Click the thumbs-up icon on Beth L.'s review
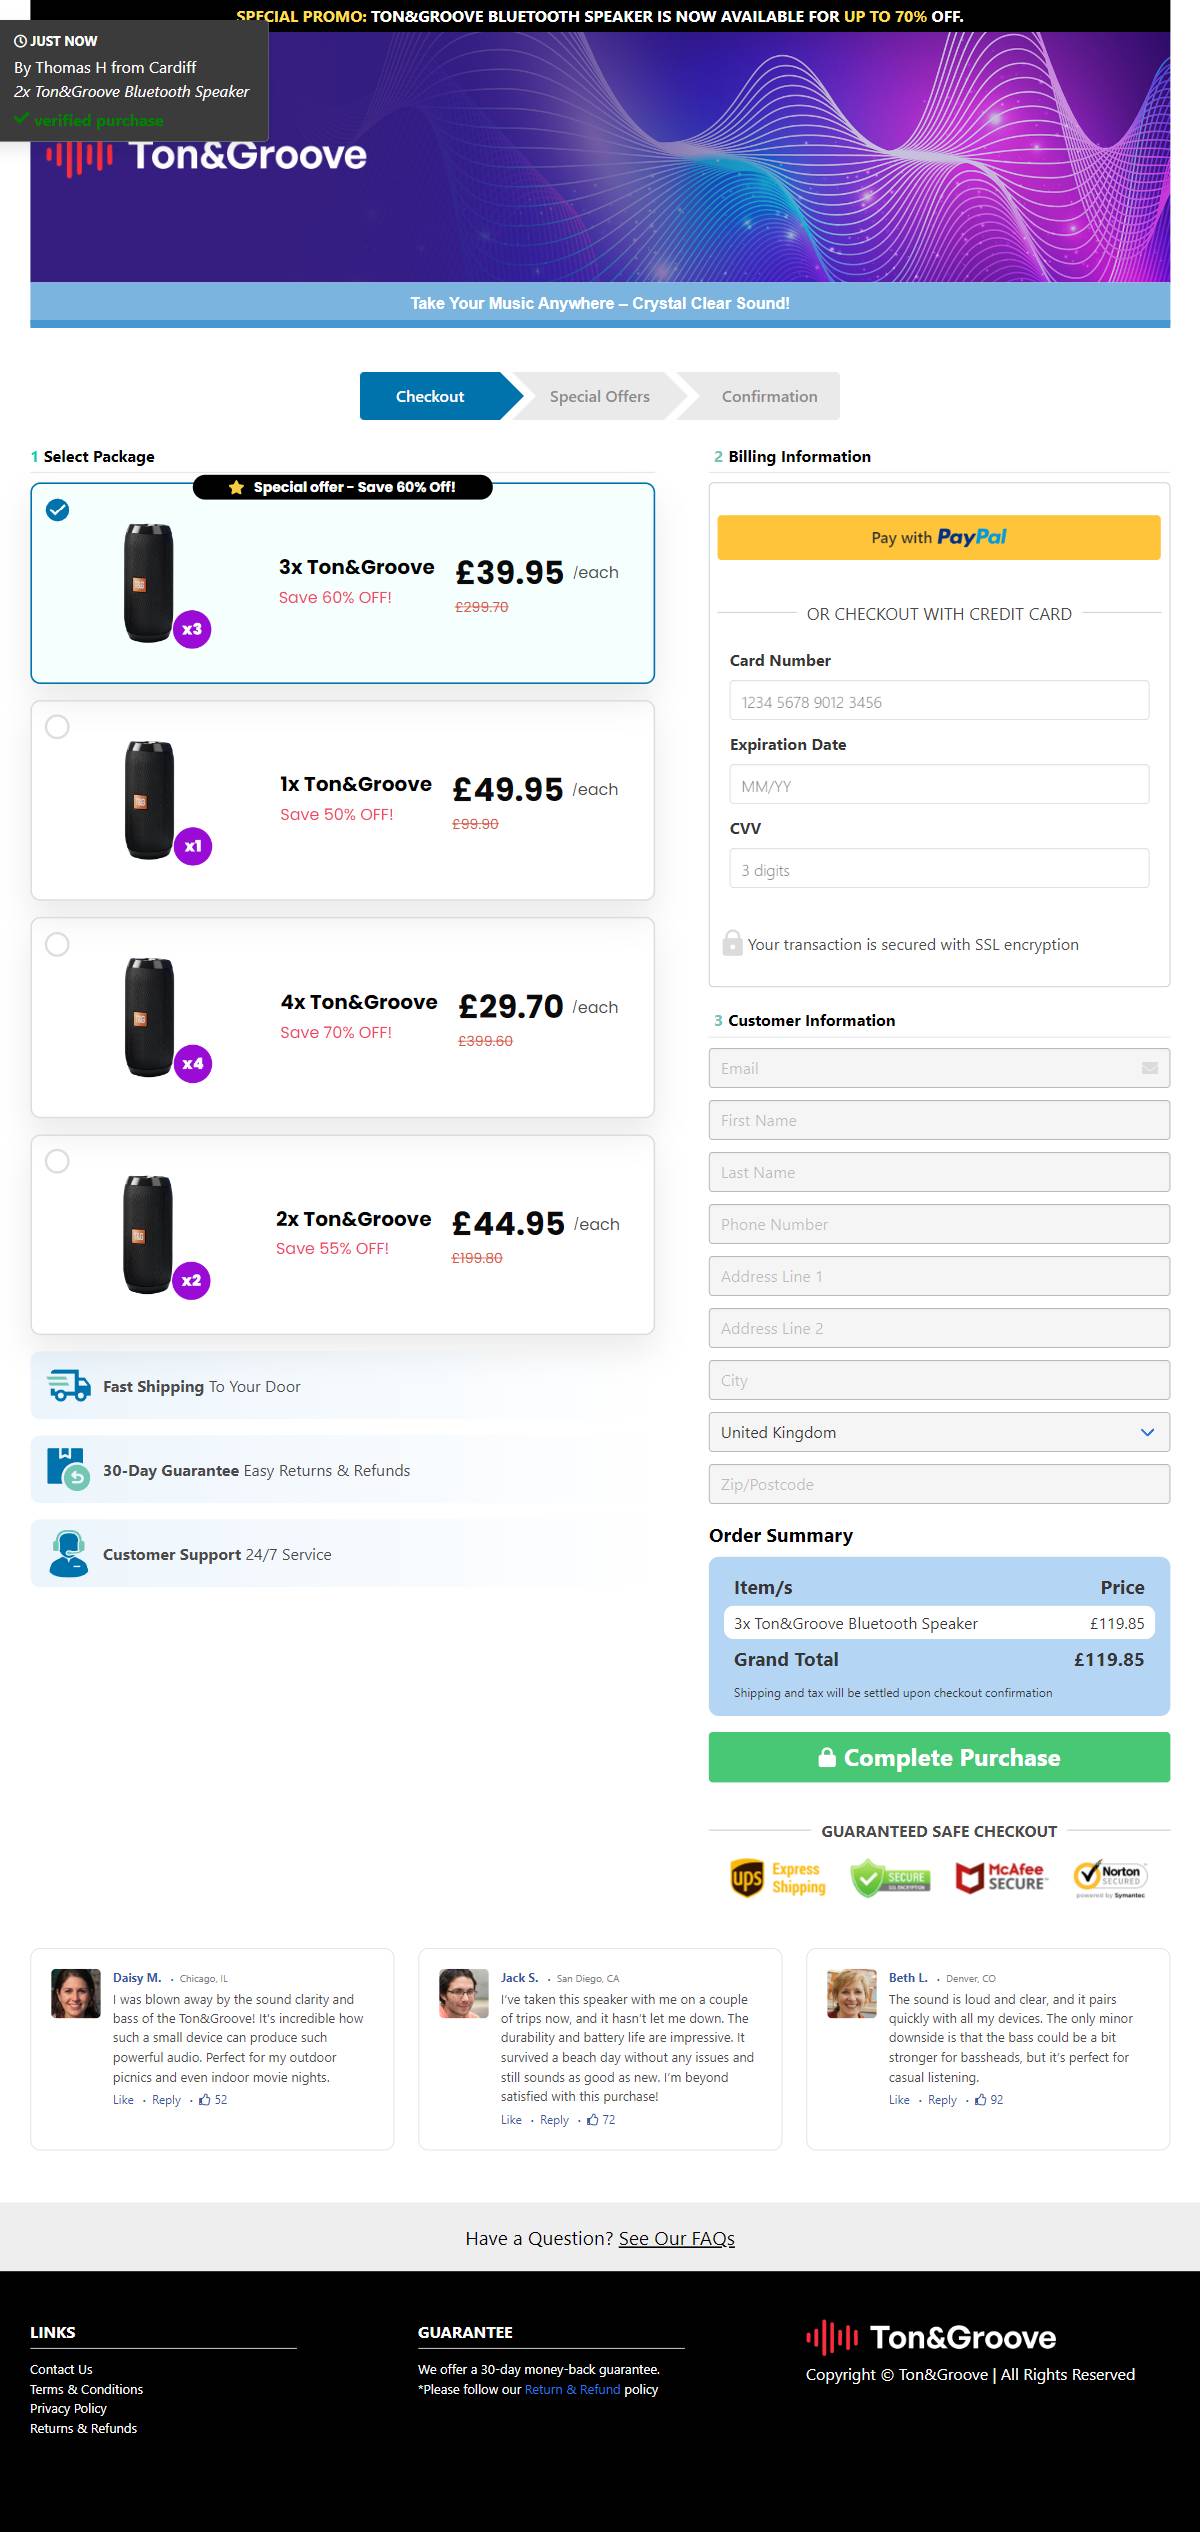Image resolution: width=1200 pixels, height=2532 pixels. pyautogui.click(x=981, y=2100)
